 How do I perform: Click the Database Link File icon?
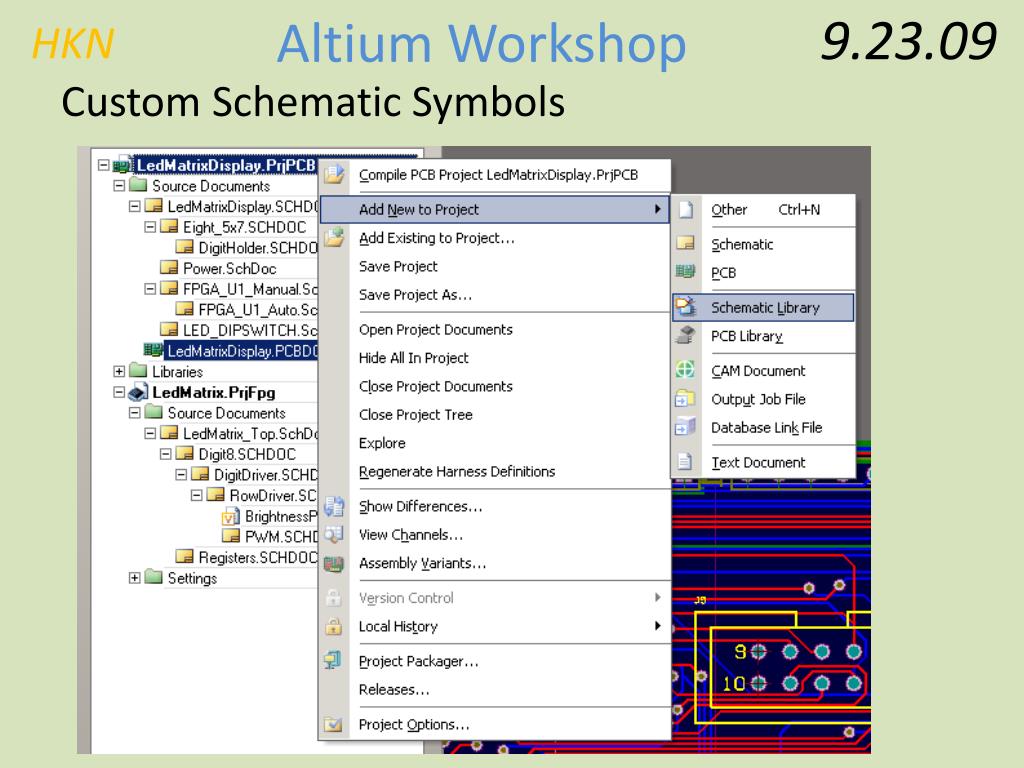(685, 426)
